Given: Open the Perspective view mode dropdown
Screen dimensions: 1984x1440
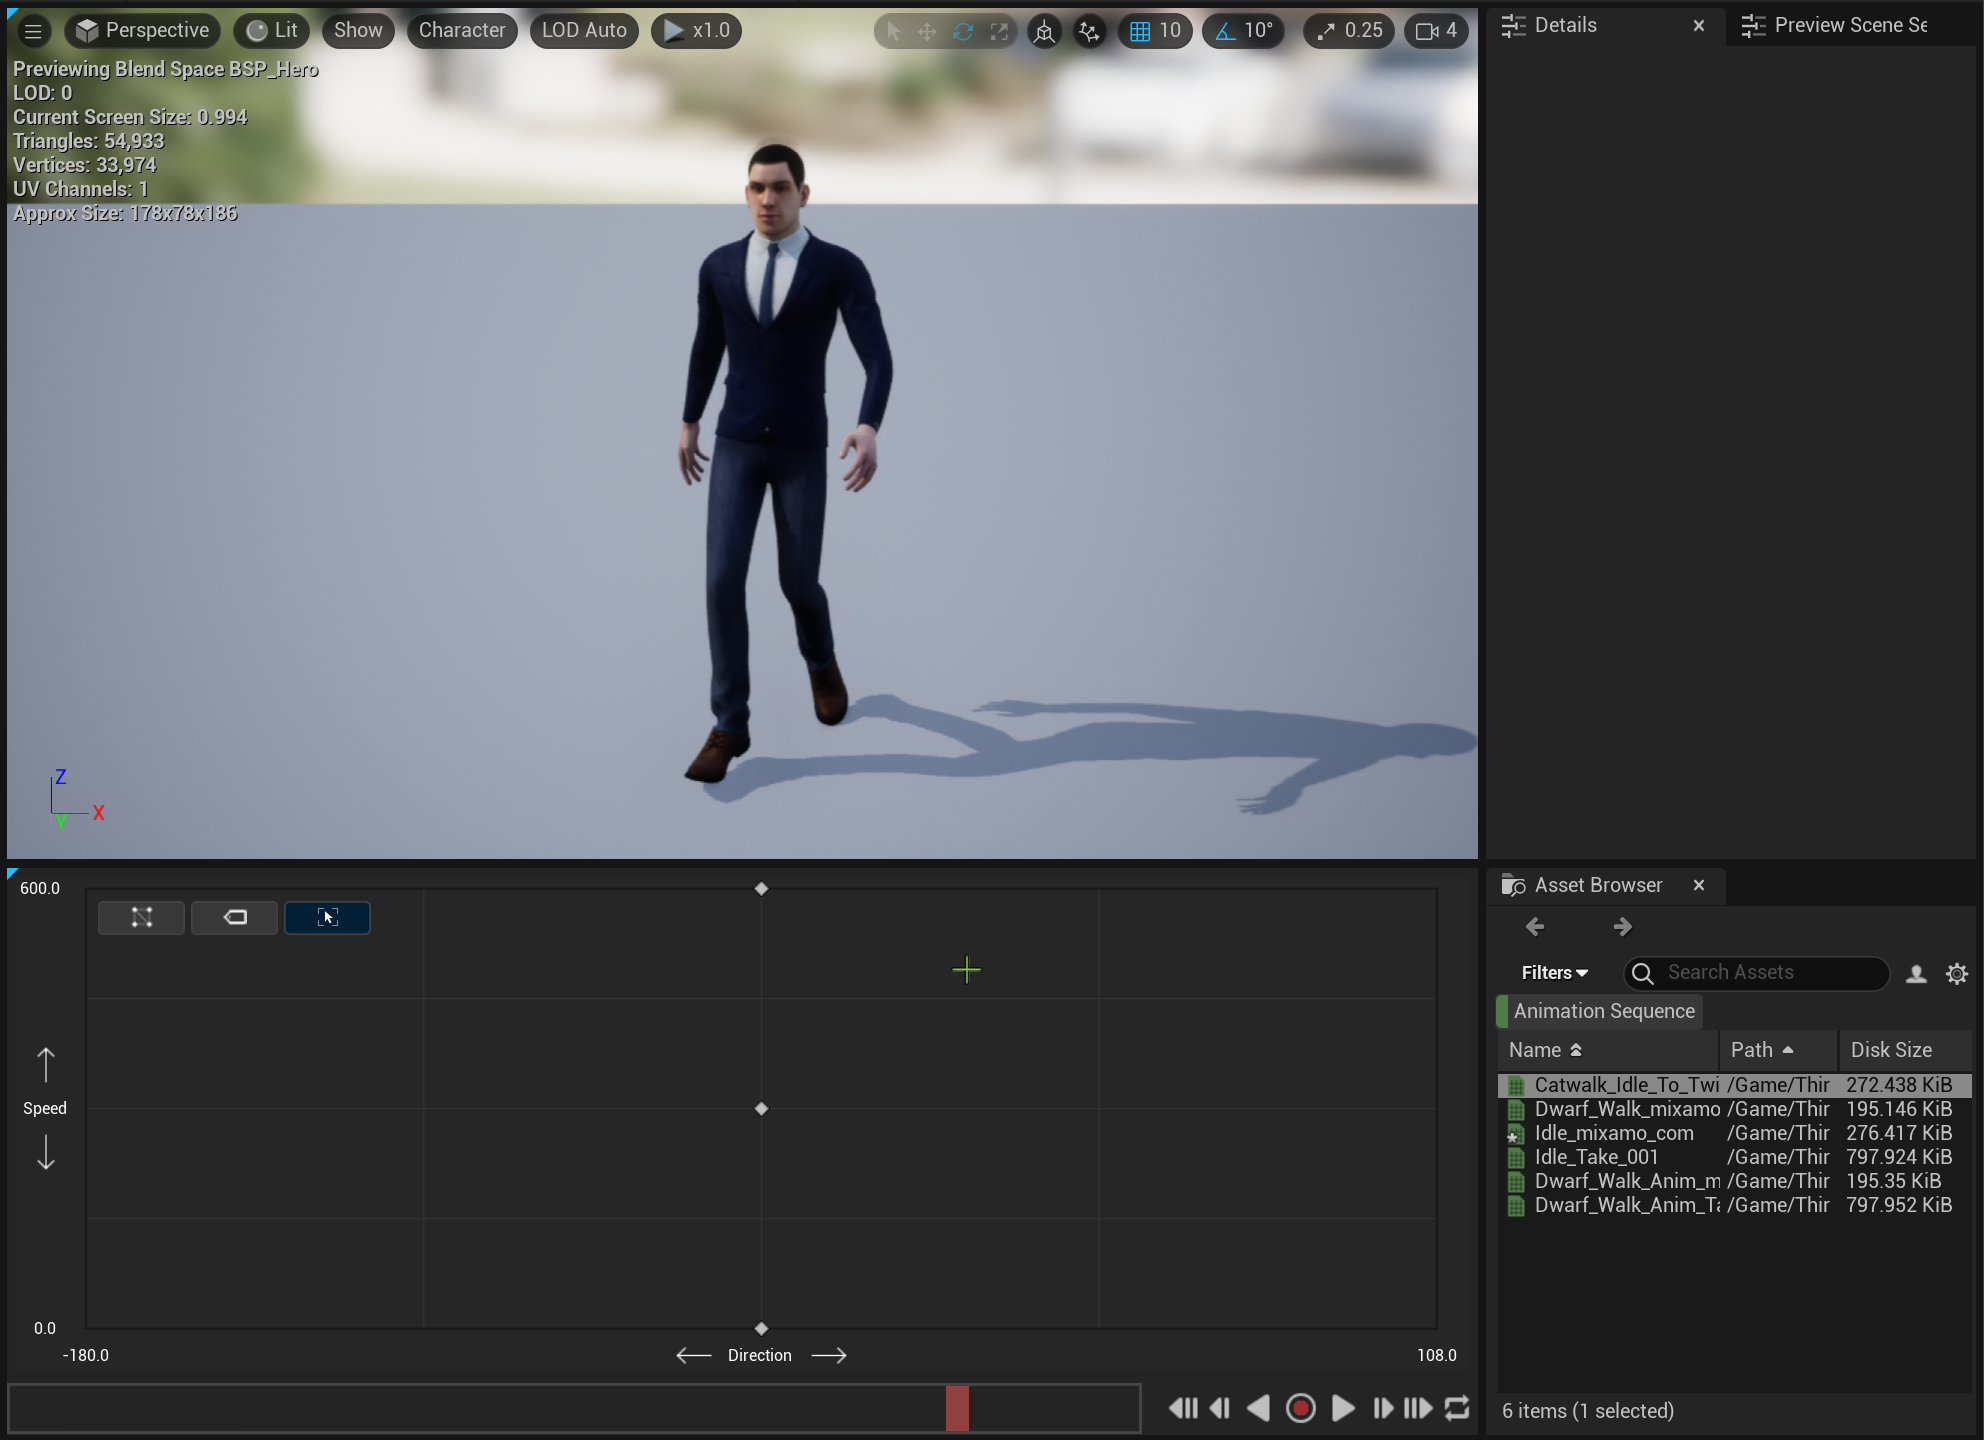Looking at the screenshot, I should pos(142,31).
